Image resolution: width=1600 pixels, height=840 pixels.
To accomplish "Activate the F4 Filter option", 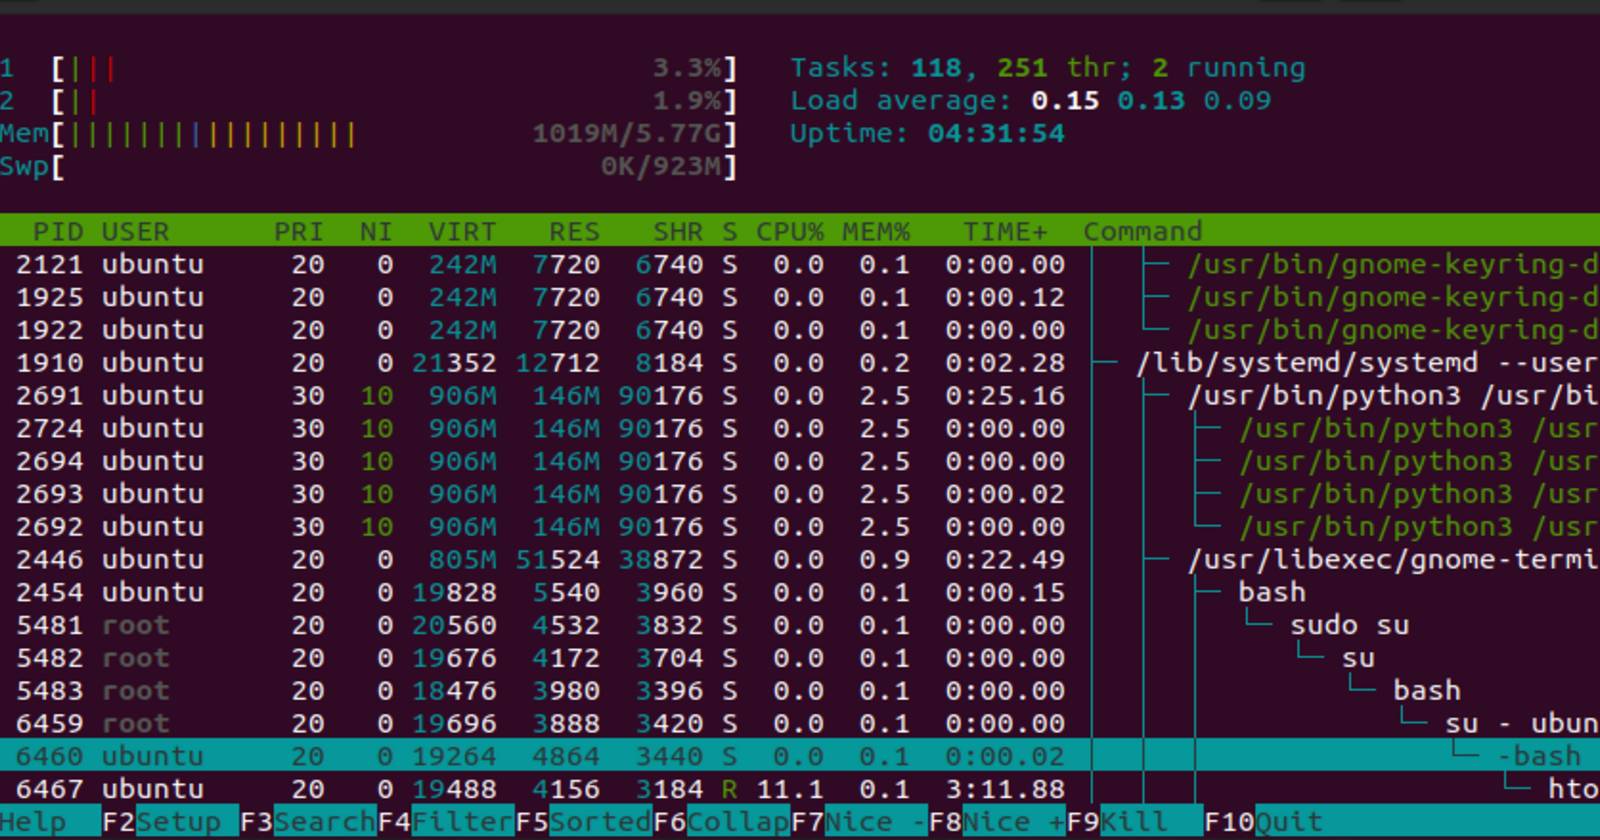I will 445,822.
